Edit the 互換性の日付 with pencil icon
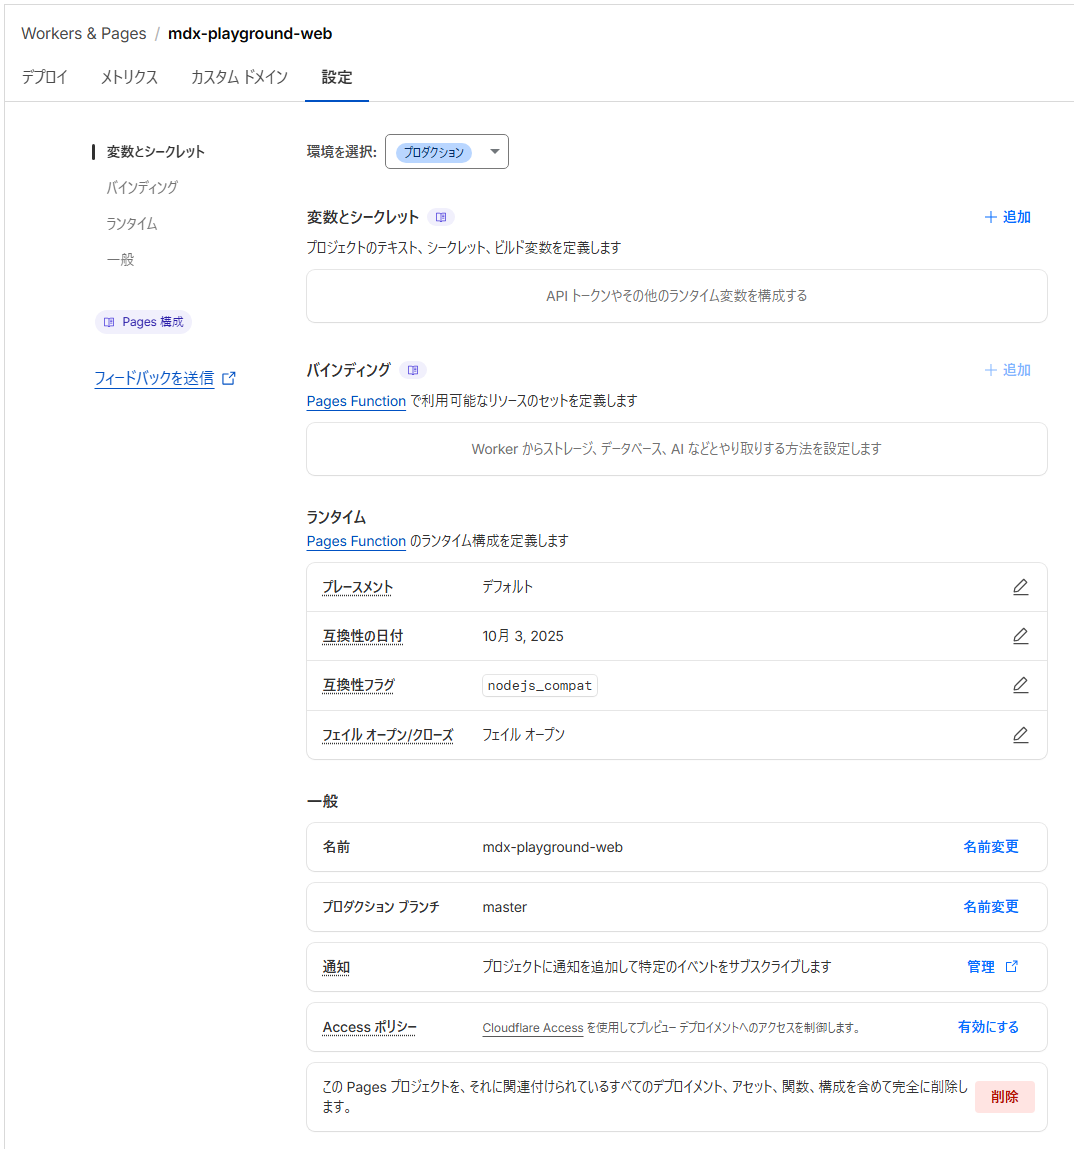Screen dimensions: 1078x1153 click(1020, 636)
